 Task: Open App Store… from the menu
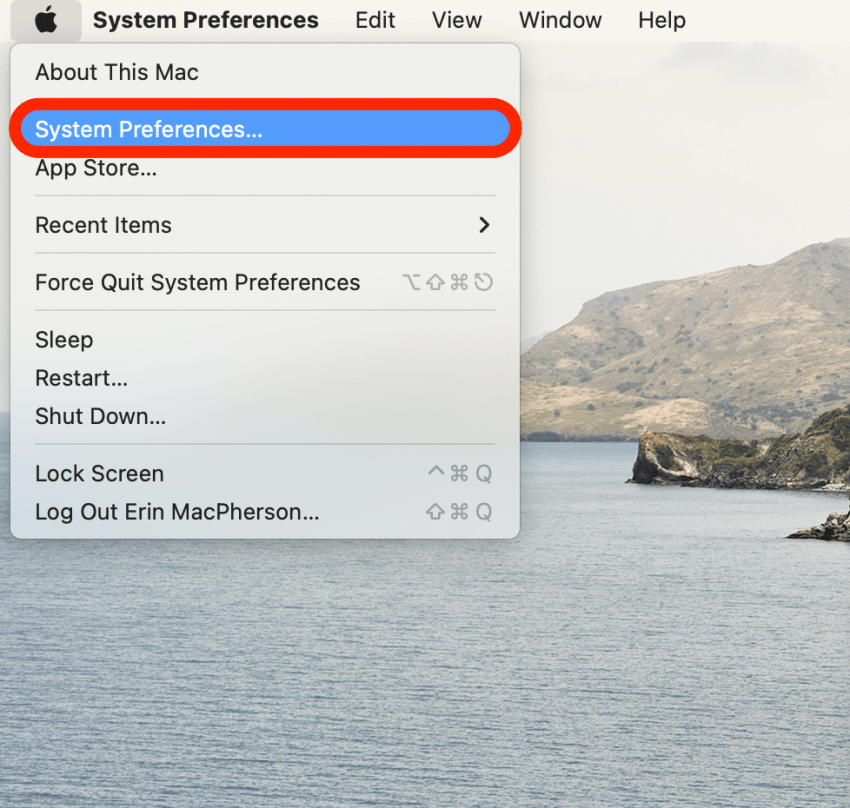[265, 168]
